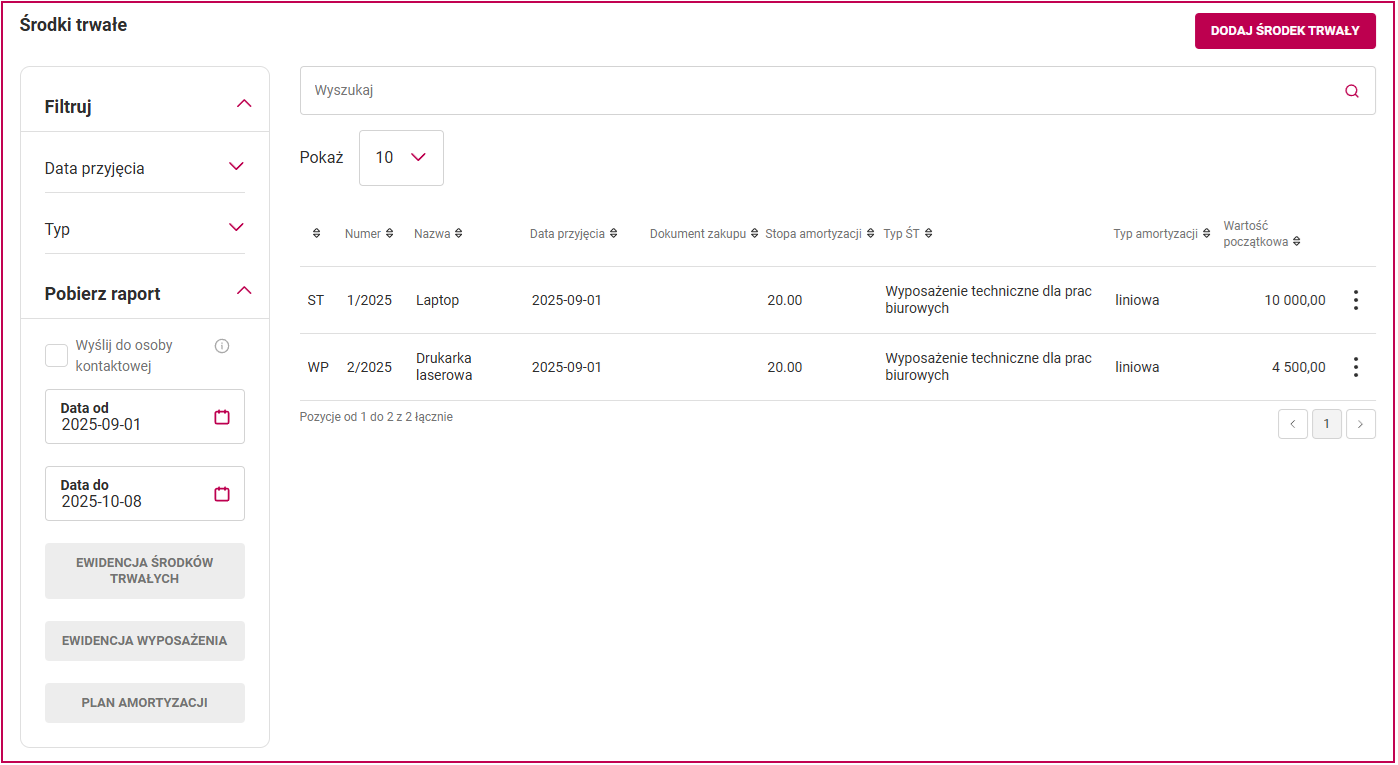Click Ewidencja środków trwałych report button

[145, 571]
